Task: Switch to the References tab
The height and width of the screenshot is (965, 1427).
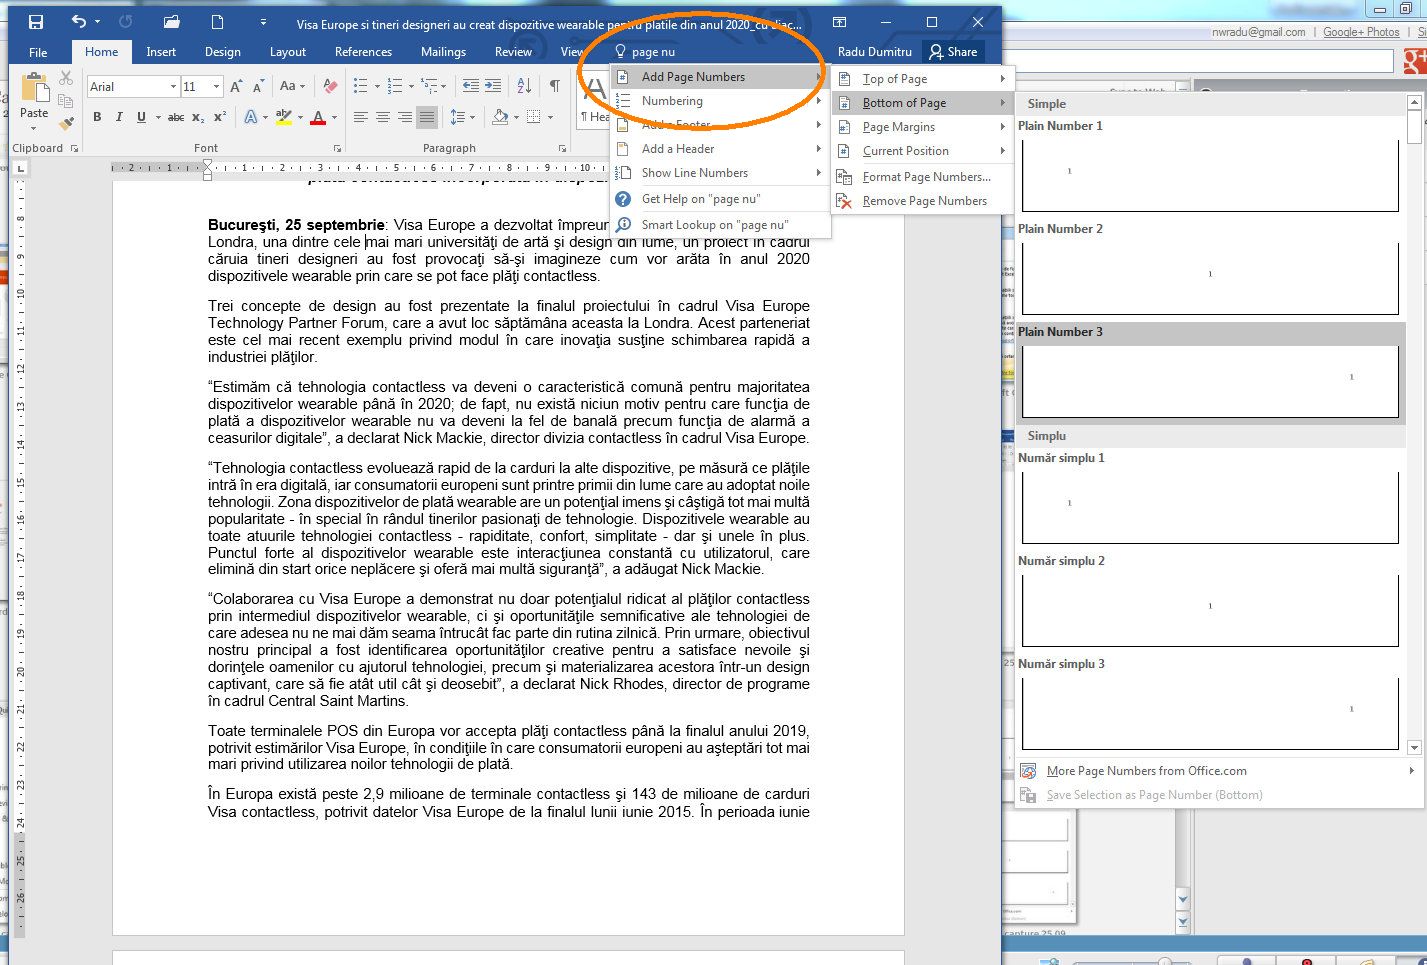Action: point(363,52)
